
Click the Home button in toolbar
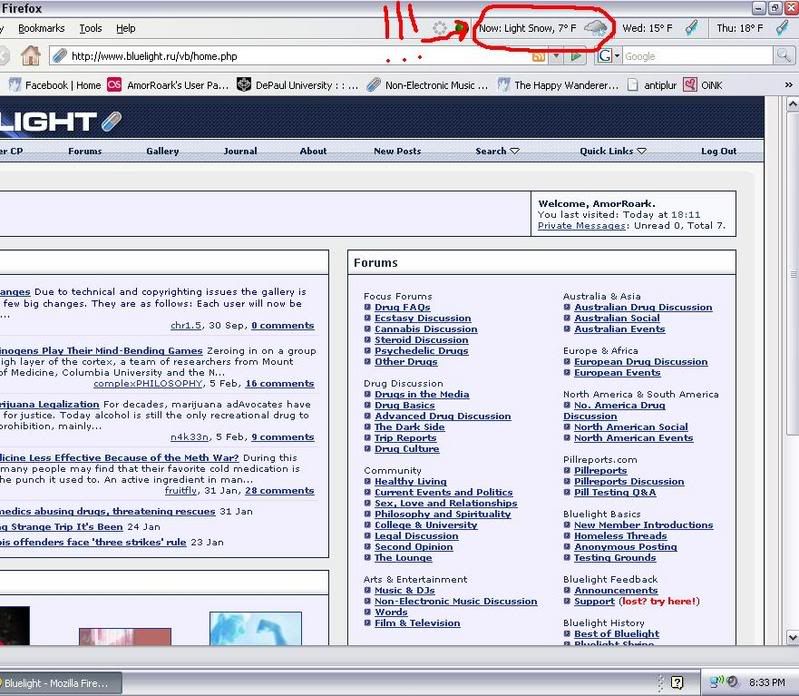[31, 56]
